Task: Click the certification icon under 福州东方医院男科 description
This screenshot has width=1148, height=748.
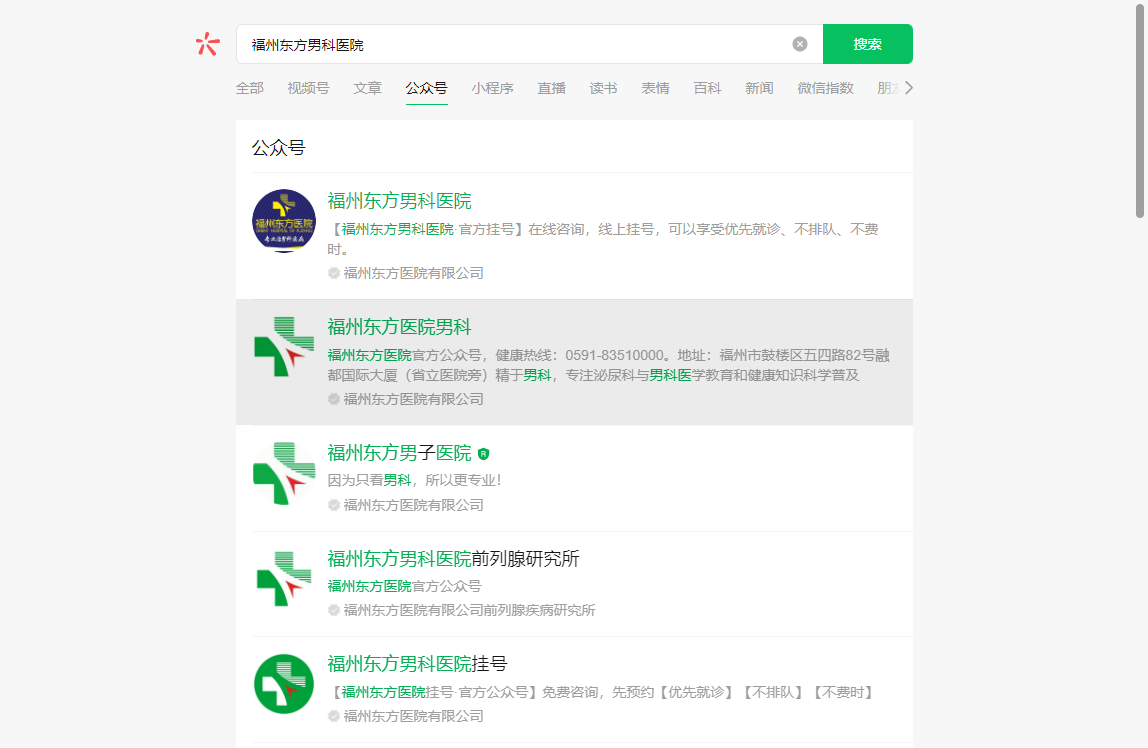Action: 334,399
